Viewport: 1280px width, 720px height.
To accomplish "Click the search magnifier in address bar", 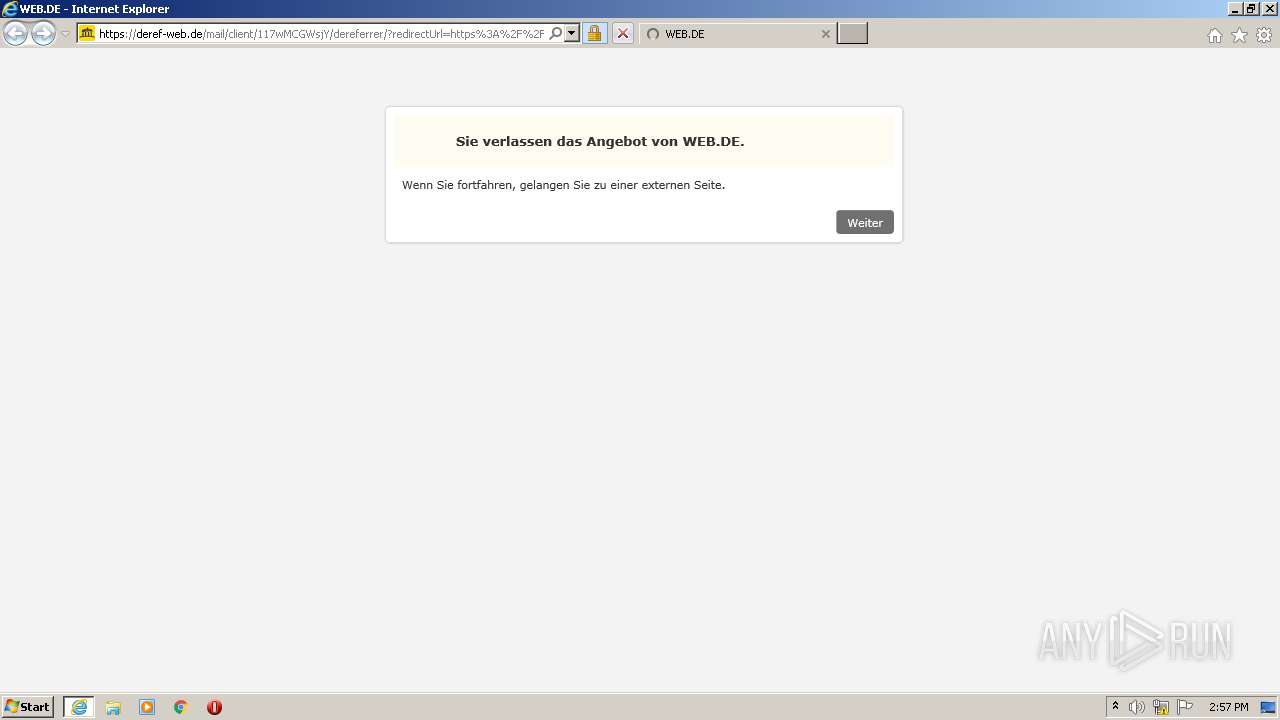I will [x=555, y=33].
